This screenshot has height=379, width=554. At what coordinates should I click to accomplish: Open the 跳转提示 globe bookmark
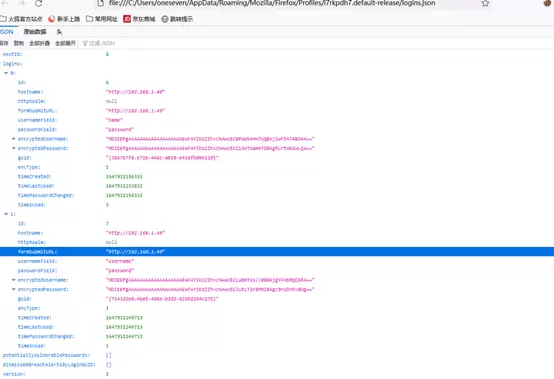coord(177,19)
